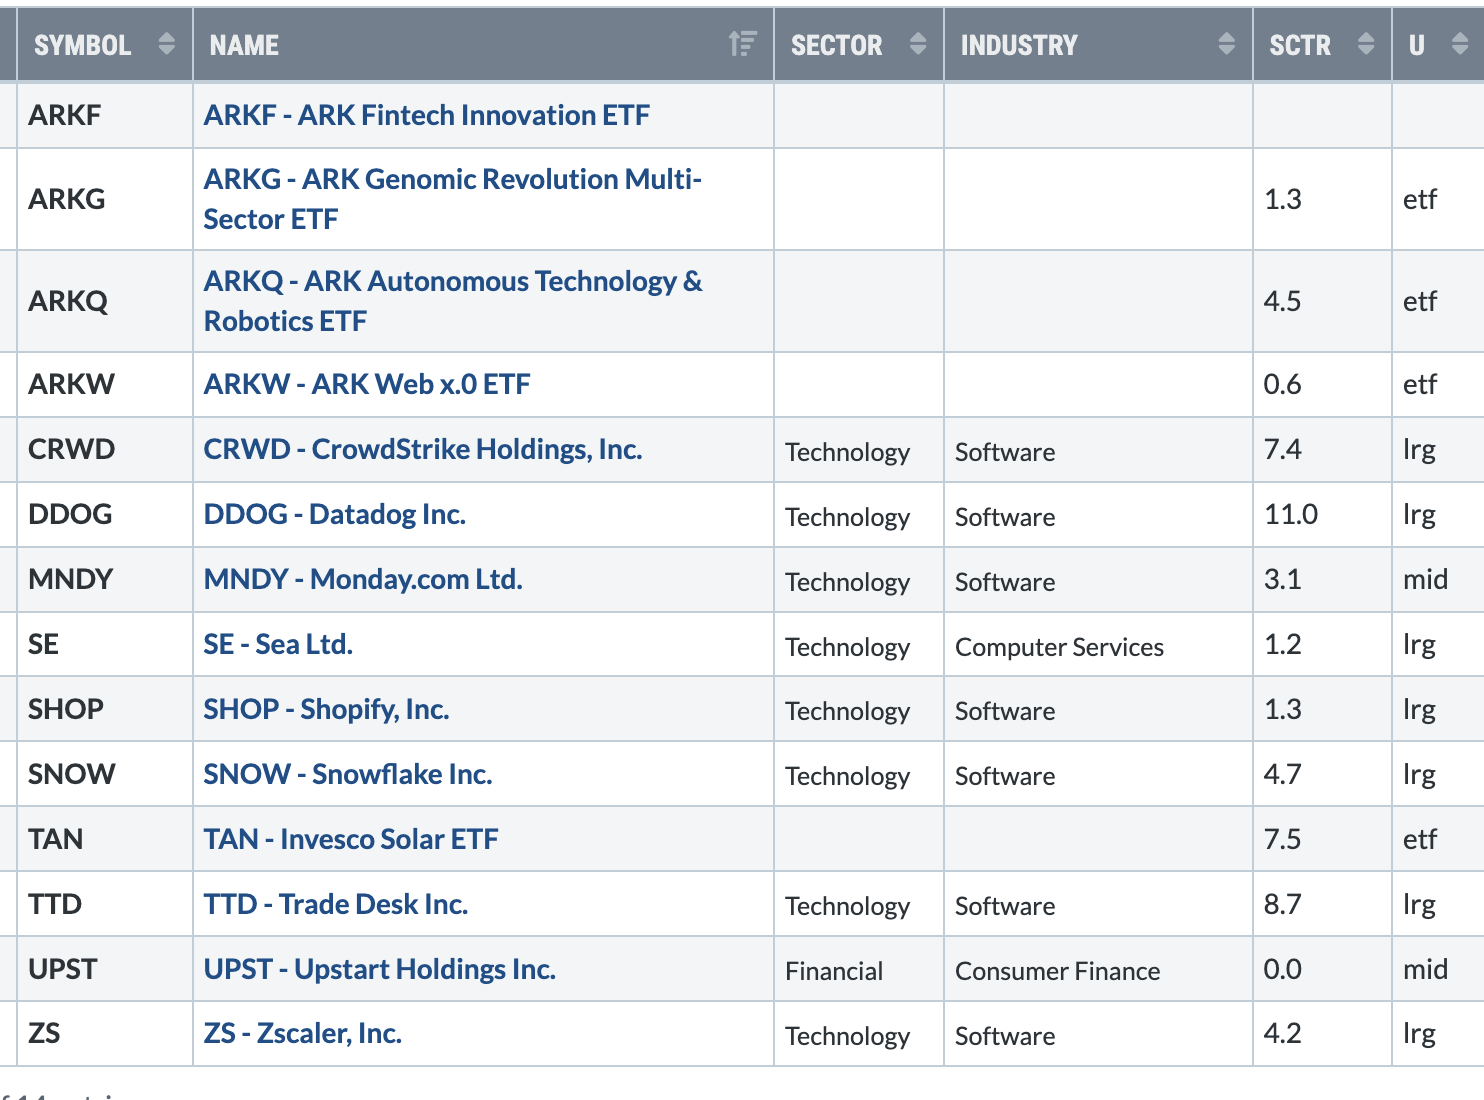
Task: Select the ARKG symbol cell
Action: pos(105,199)
